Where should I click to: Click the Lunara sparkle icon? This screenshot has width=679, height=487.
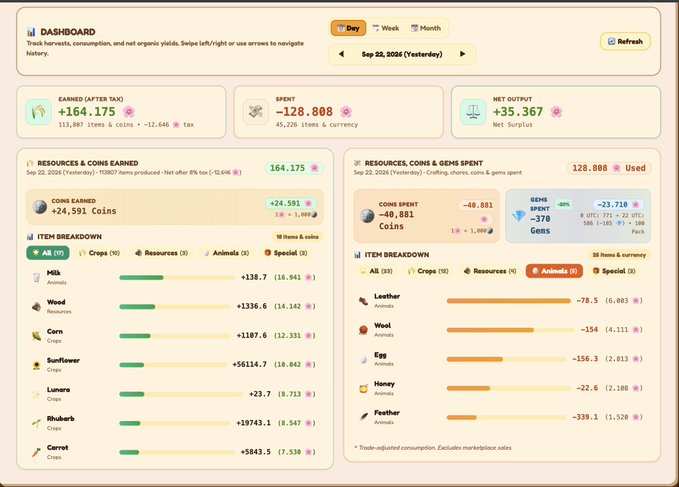tap(36, 394)
